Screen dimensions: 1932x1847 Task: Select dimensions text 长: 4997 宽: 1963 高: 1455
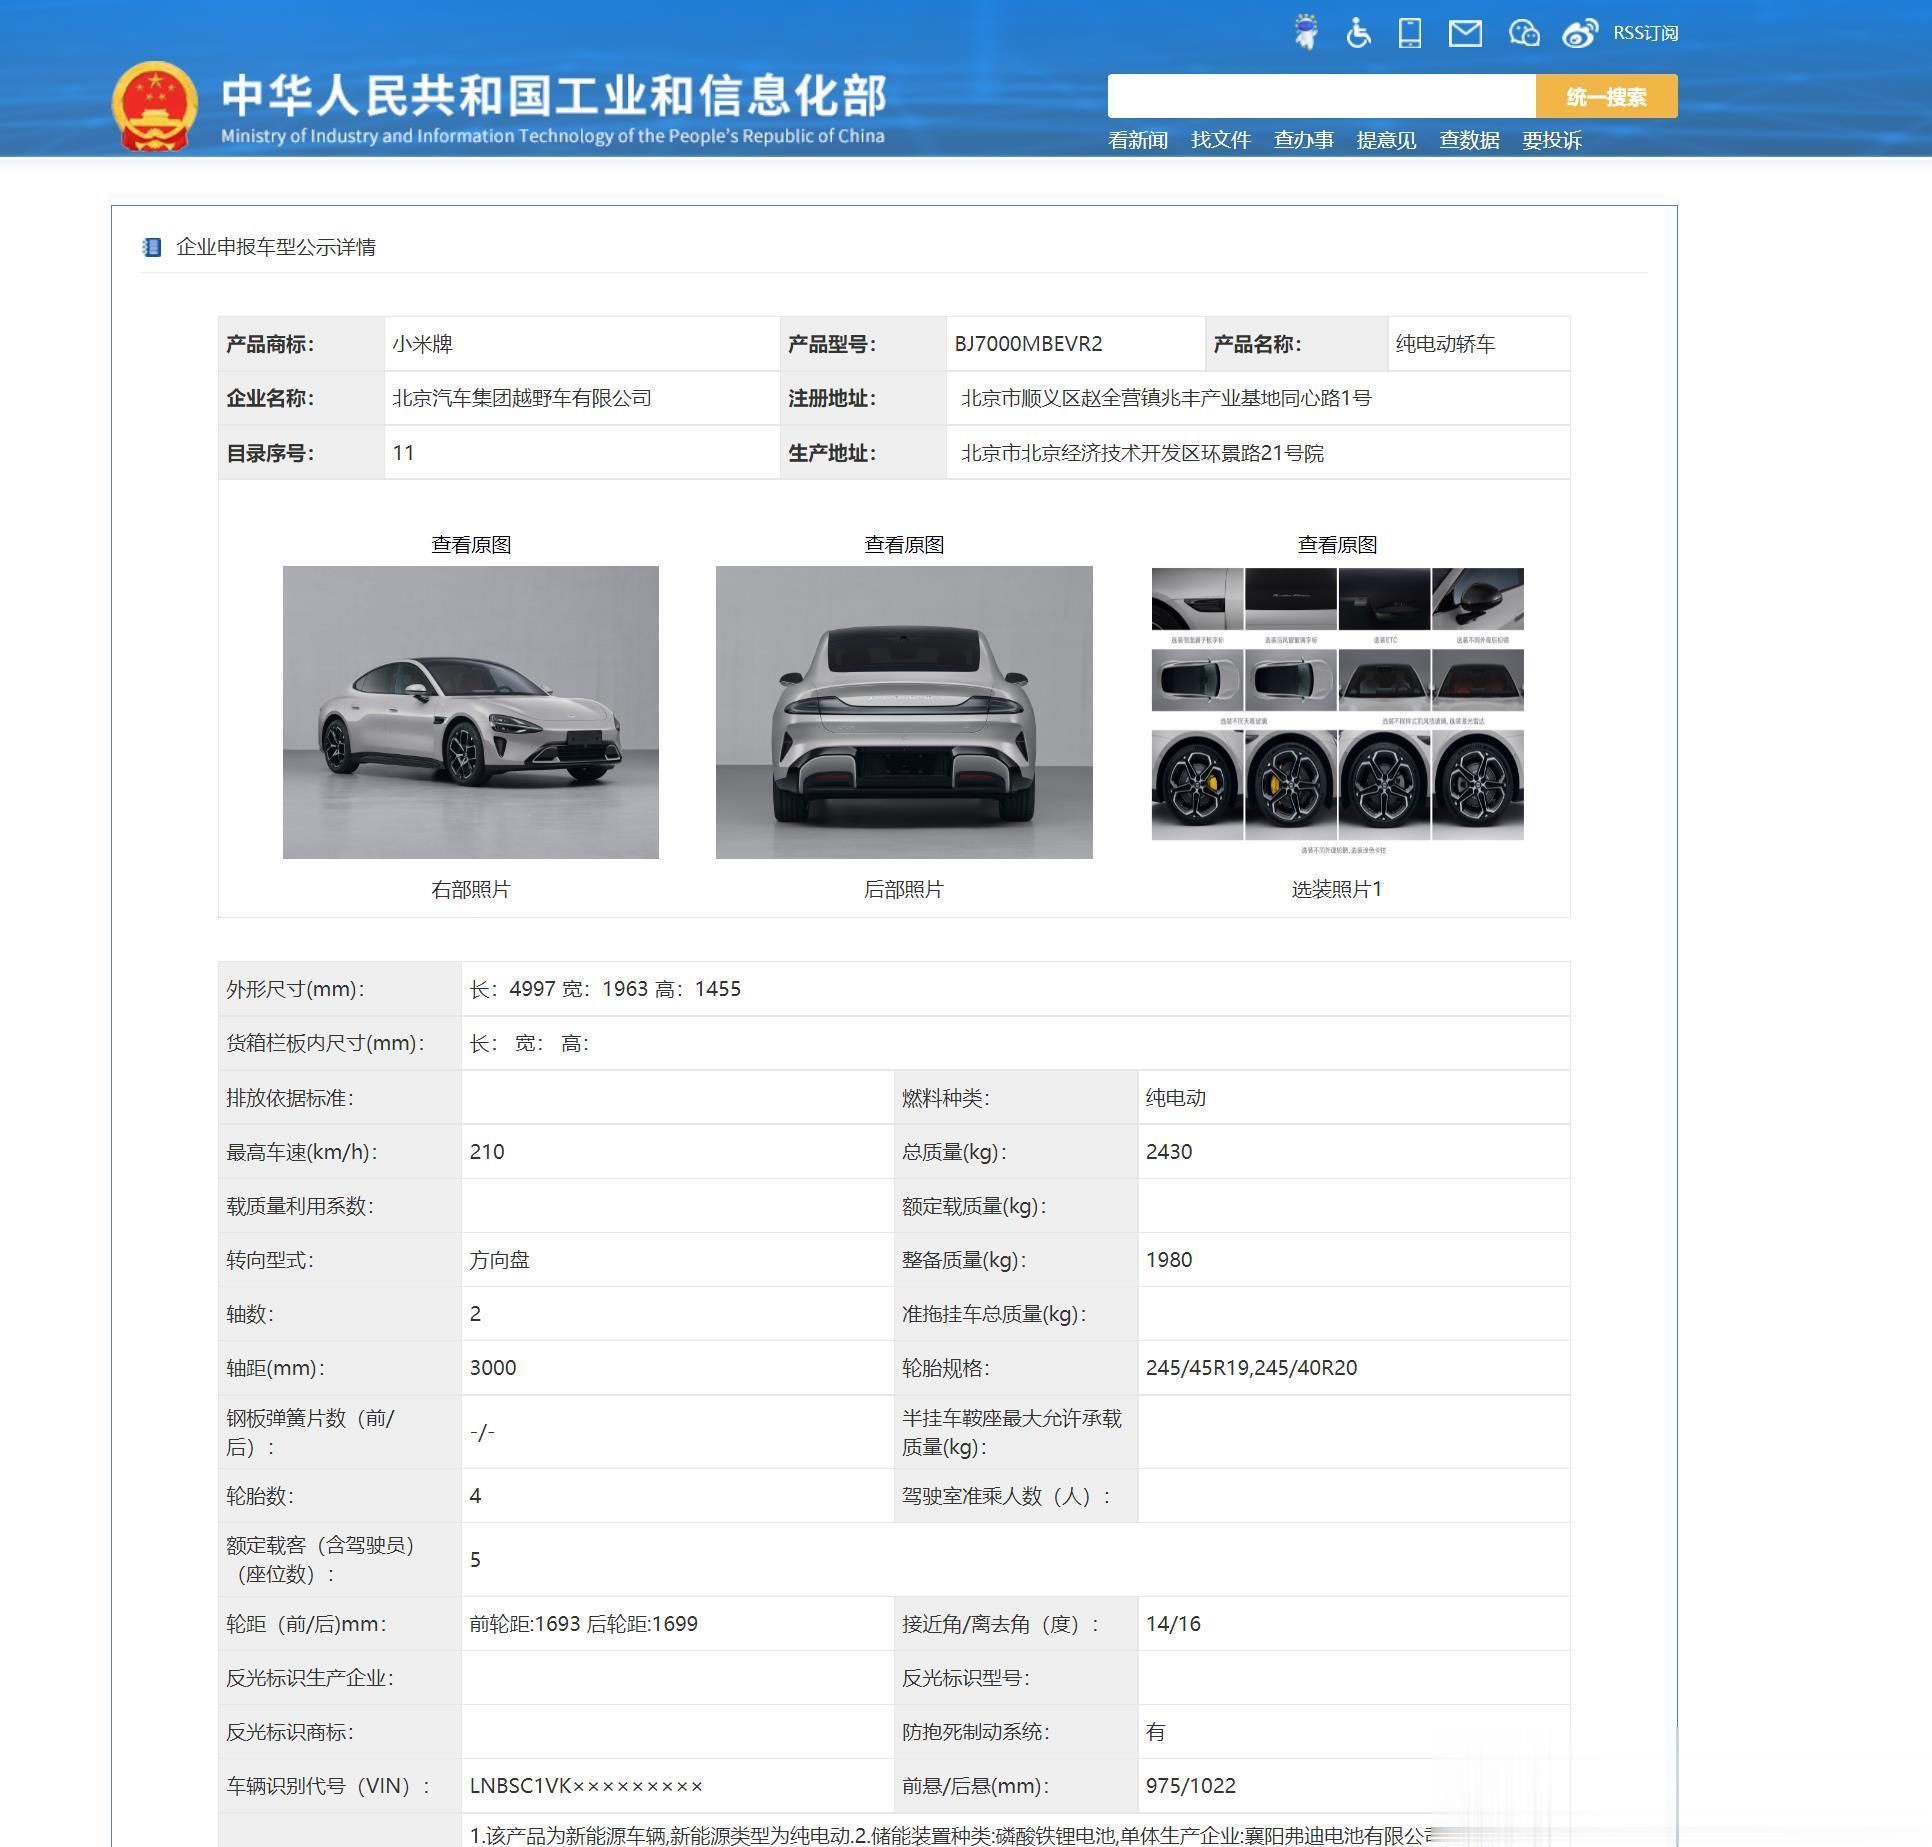(605, 989)
